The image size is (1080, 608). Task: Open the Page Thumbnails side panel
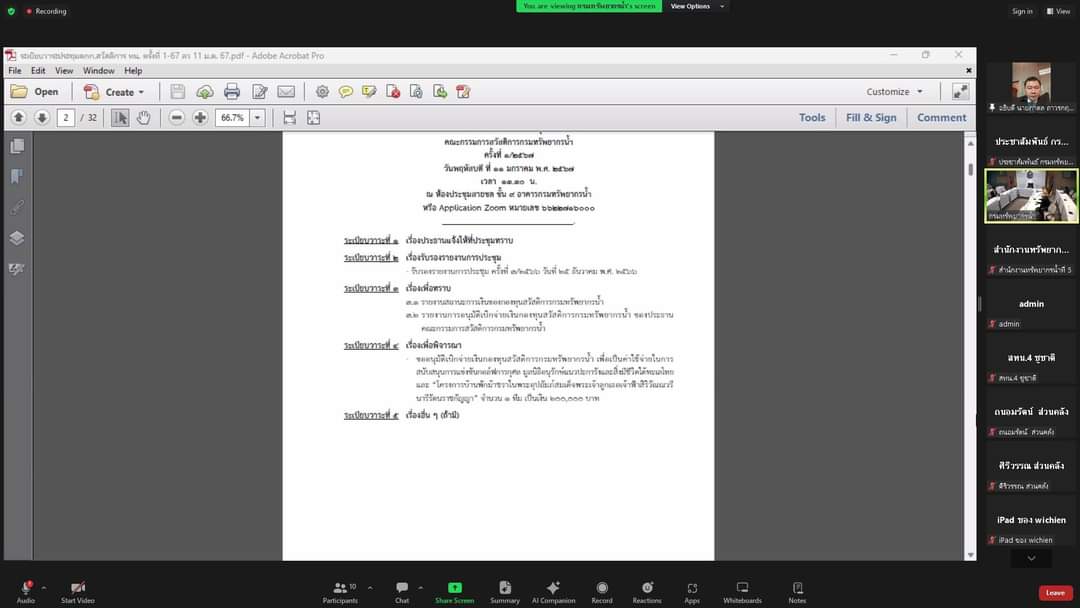[x=17, y=146]
